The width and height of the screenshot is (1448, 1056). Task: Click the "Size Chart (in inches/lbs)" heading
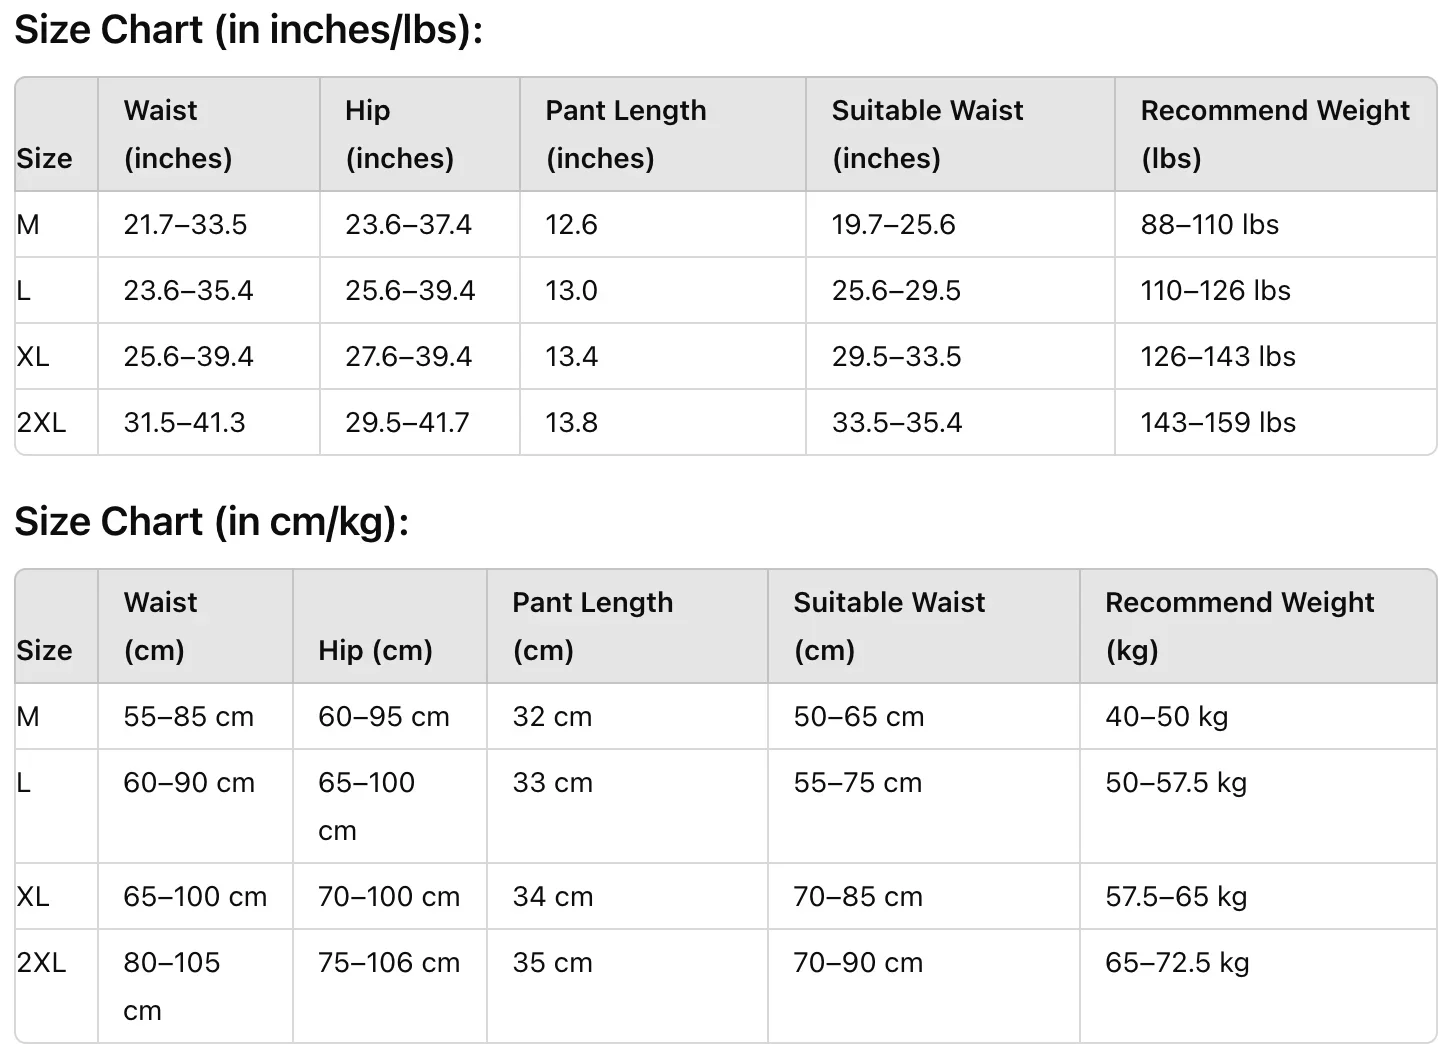[x=248, y=30]
